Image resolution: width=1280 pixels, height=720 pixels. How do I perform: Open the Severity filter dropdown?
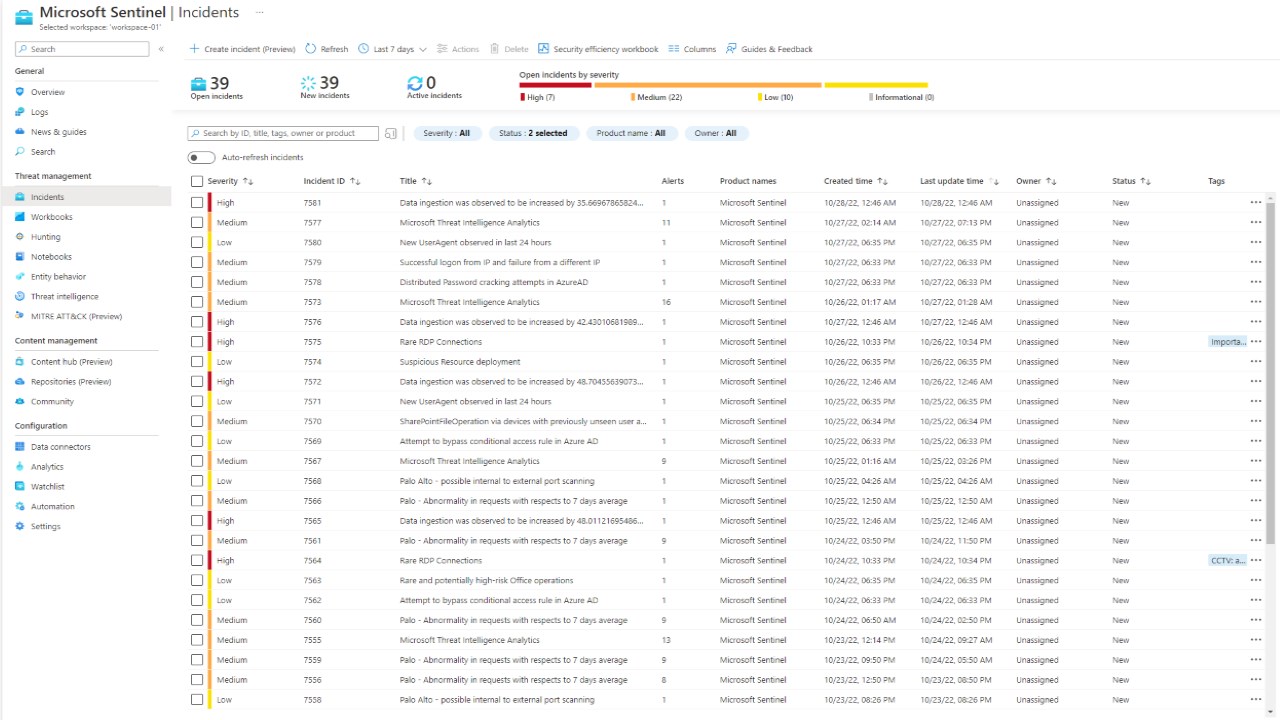[446, 133]
